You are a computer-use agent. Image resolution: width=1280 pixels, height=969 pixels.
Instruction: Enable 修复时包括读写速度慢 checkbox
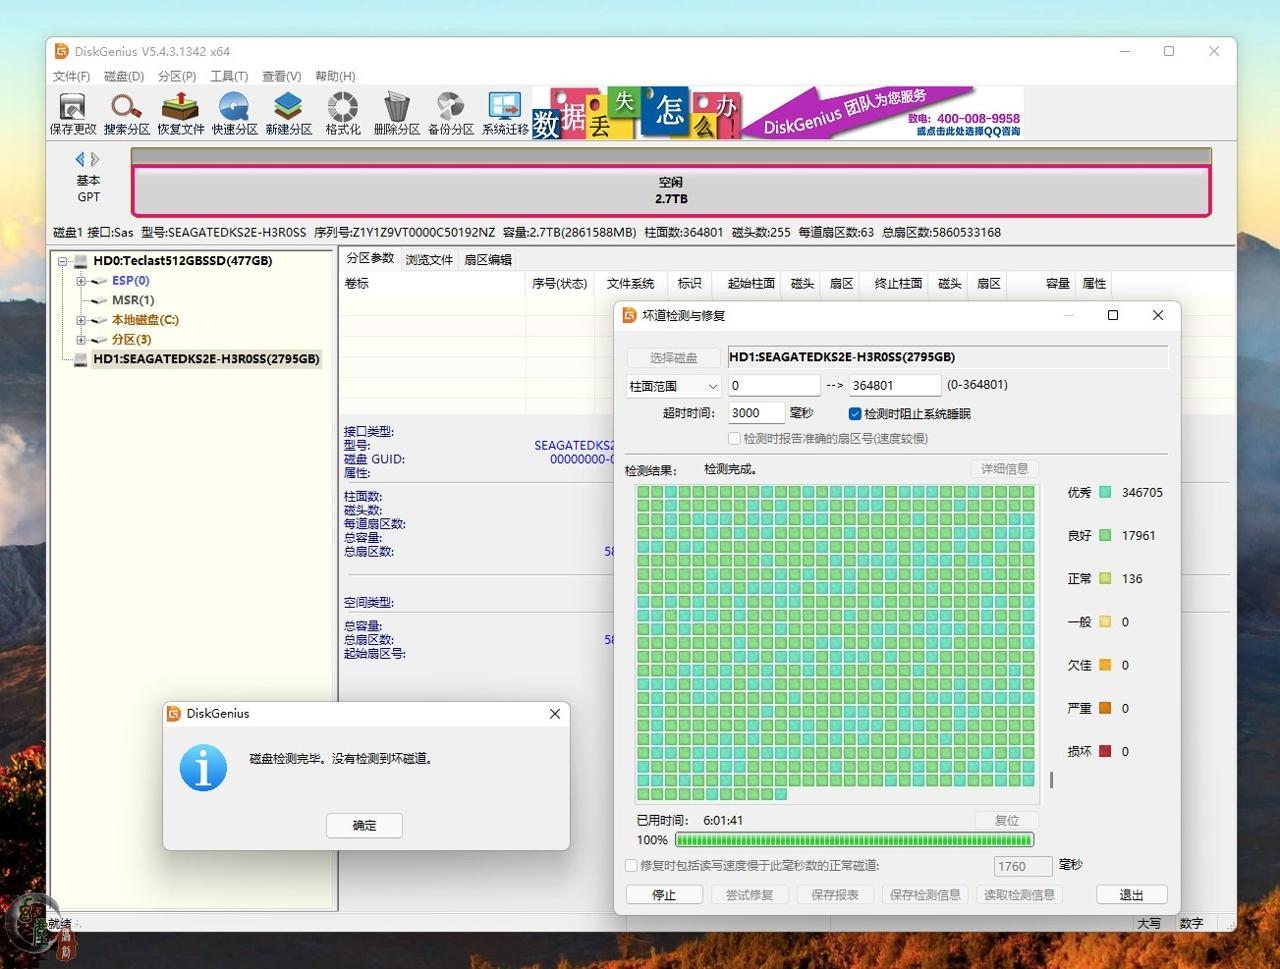631,866
